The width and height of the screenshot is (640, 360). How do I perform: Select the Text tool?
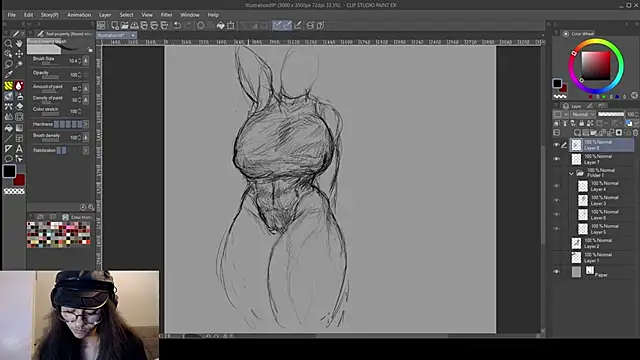(x=19, y=149)
